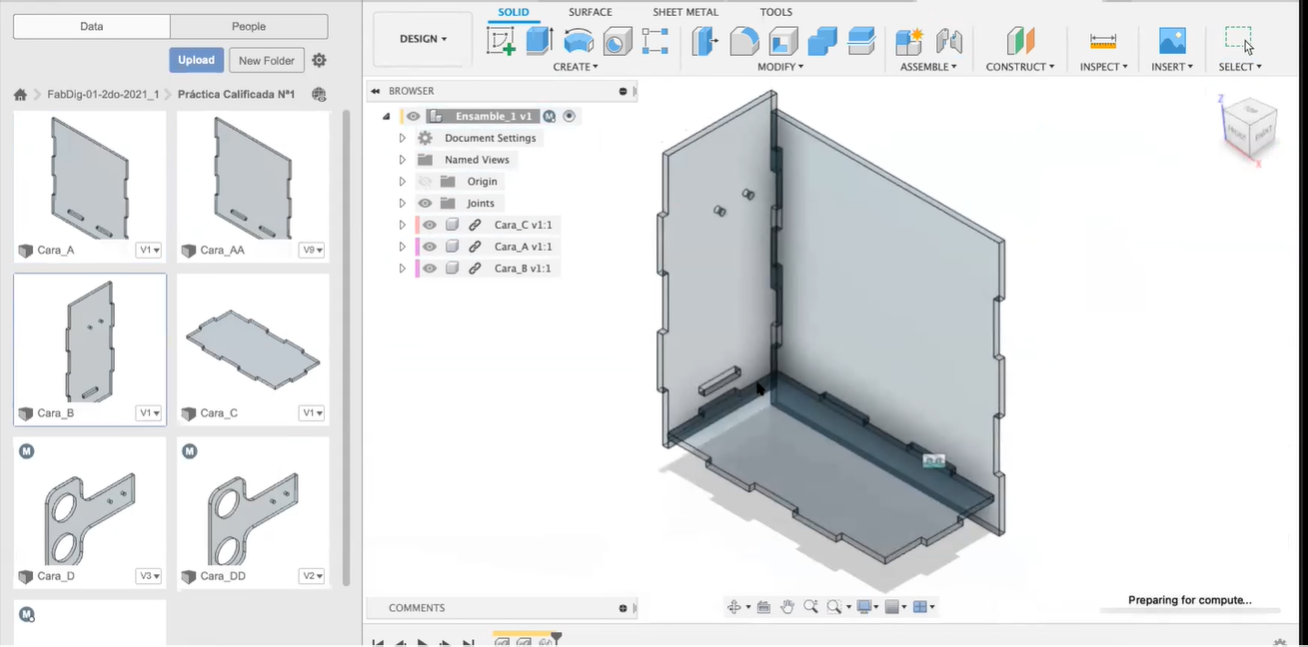Viewport: 1308px width, 647px height.
Task: Select the Hole tool
Action: pyautogui.click(x=618, y=41)
